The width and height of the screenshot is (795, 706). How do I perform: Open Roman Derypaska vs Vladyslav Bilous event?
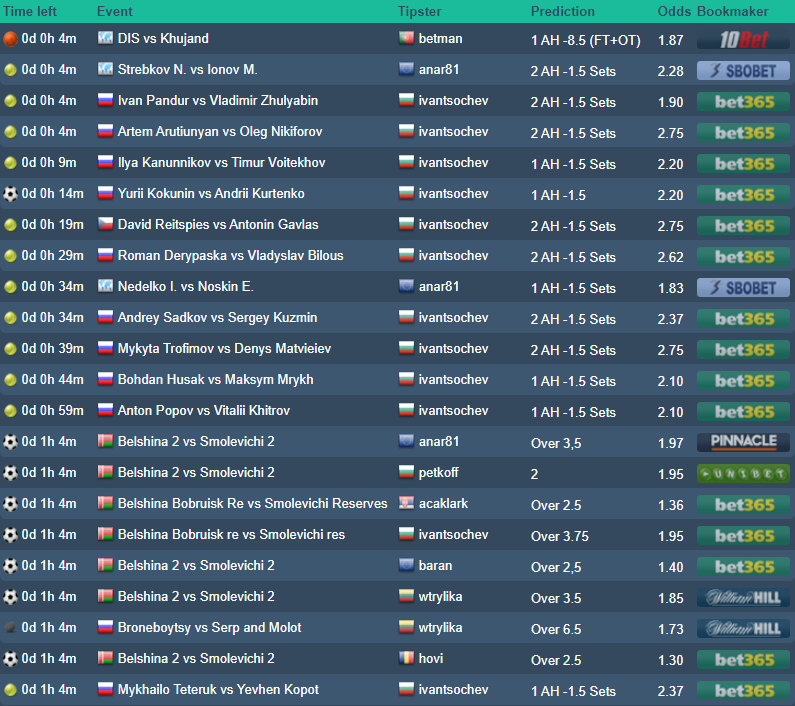click(x=230, y=255)
